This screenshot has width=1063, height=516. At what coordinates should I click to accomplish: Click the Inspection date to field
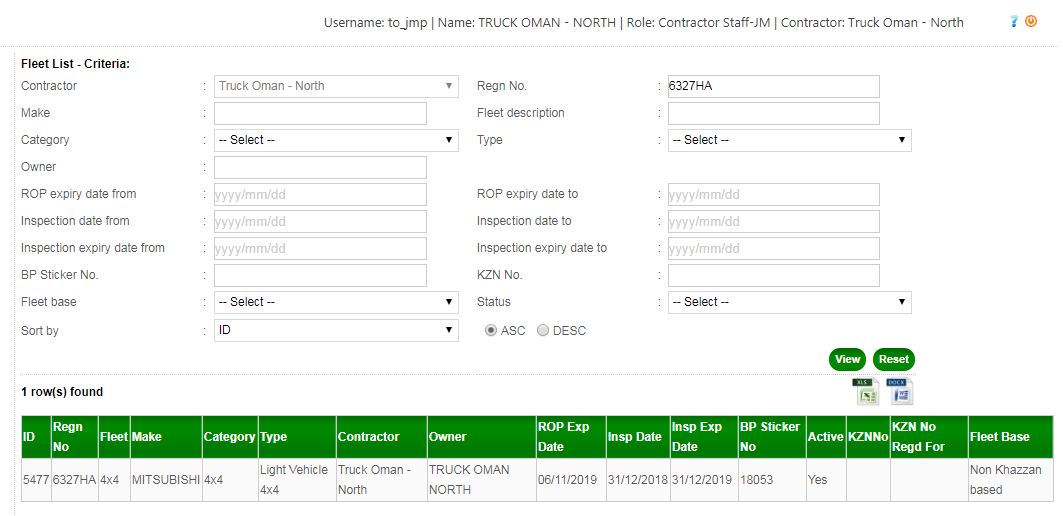pos(773,221)
